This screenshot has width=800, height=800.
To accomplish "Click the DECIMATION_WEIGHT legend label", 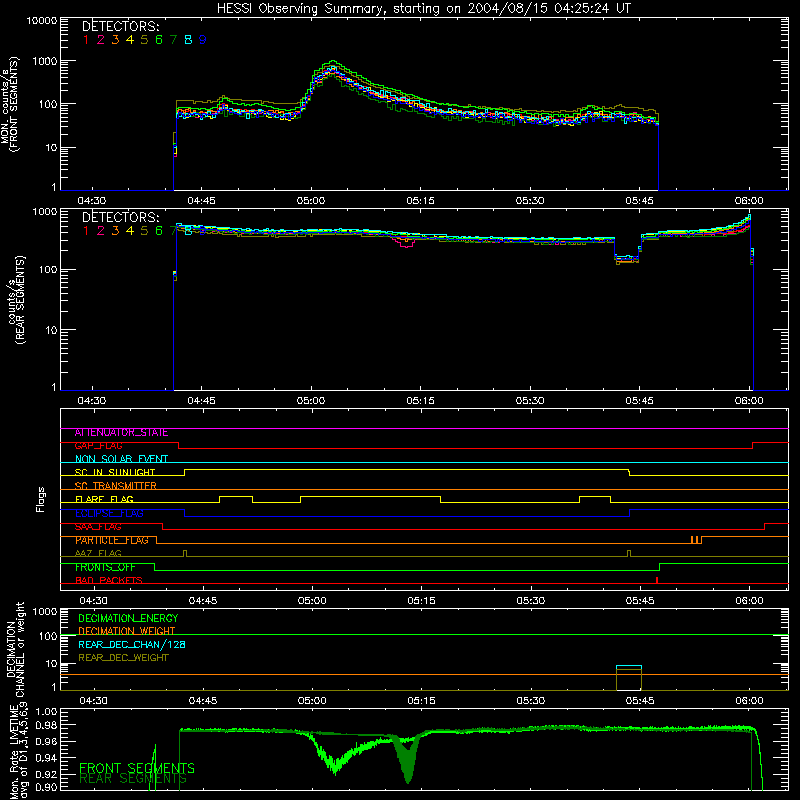I will point(127,631).
